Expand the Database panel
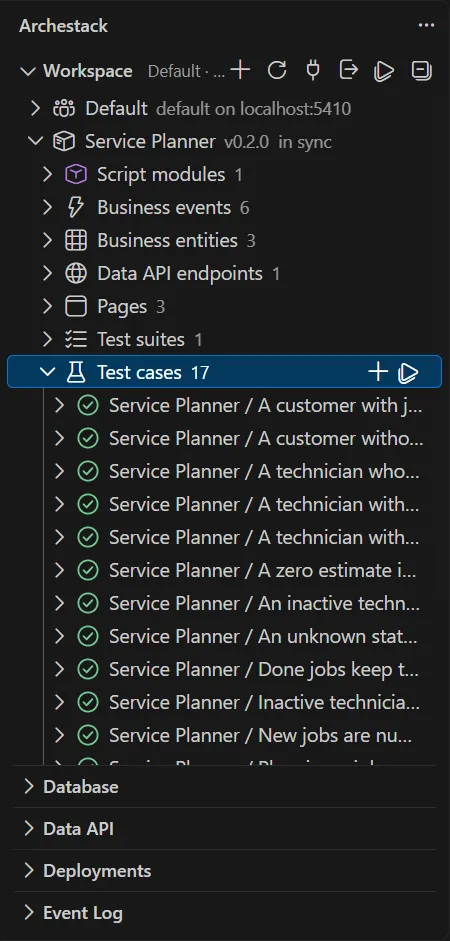 click(29, 787)
